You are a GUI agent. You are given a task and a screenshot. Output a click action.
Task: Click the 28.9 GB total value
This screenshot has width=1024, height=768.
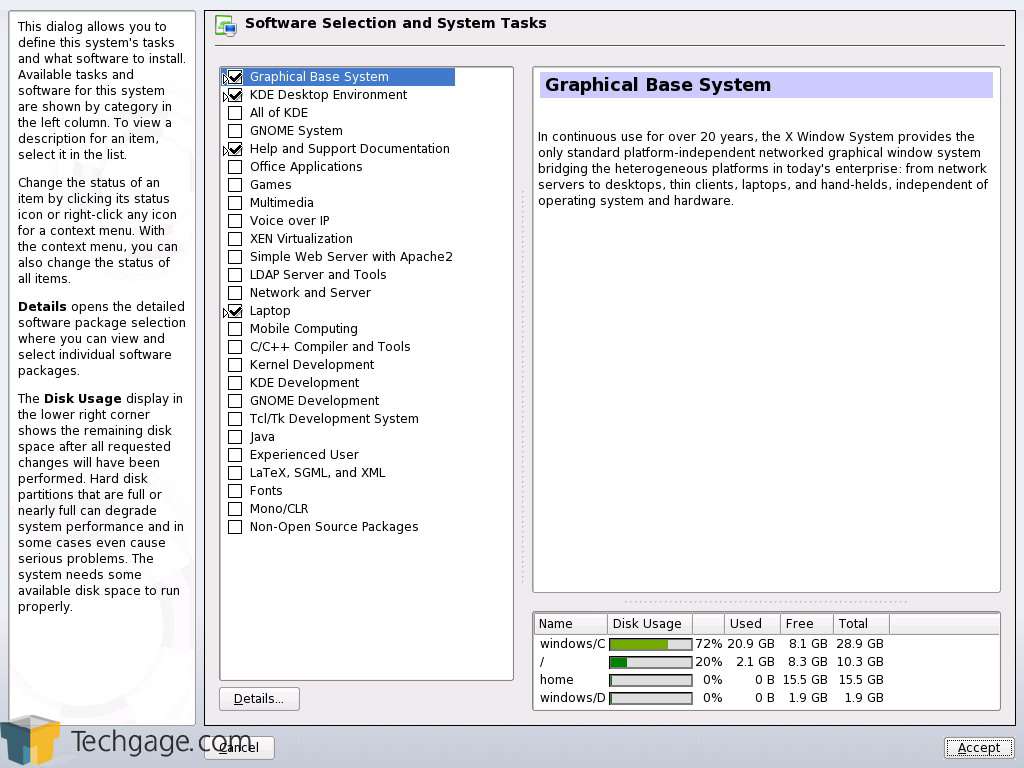pyautogui.click(x=861, y=644)
